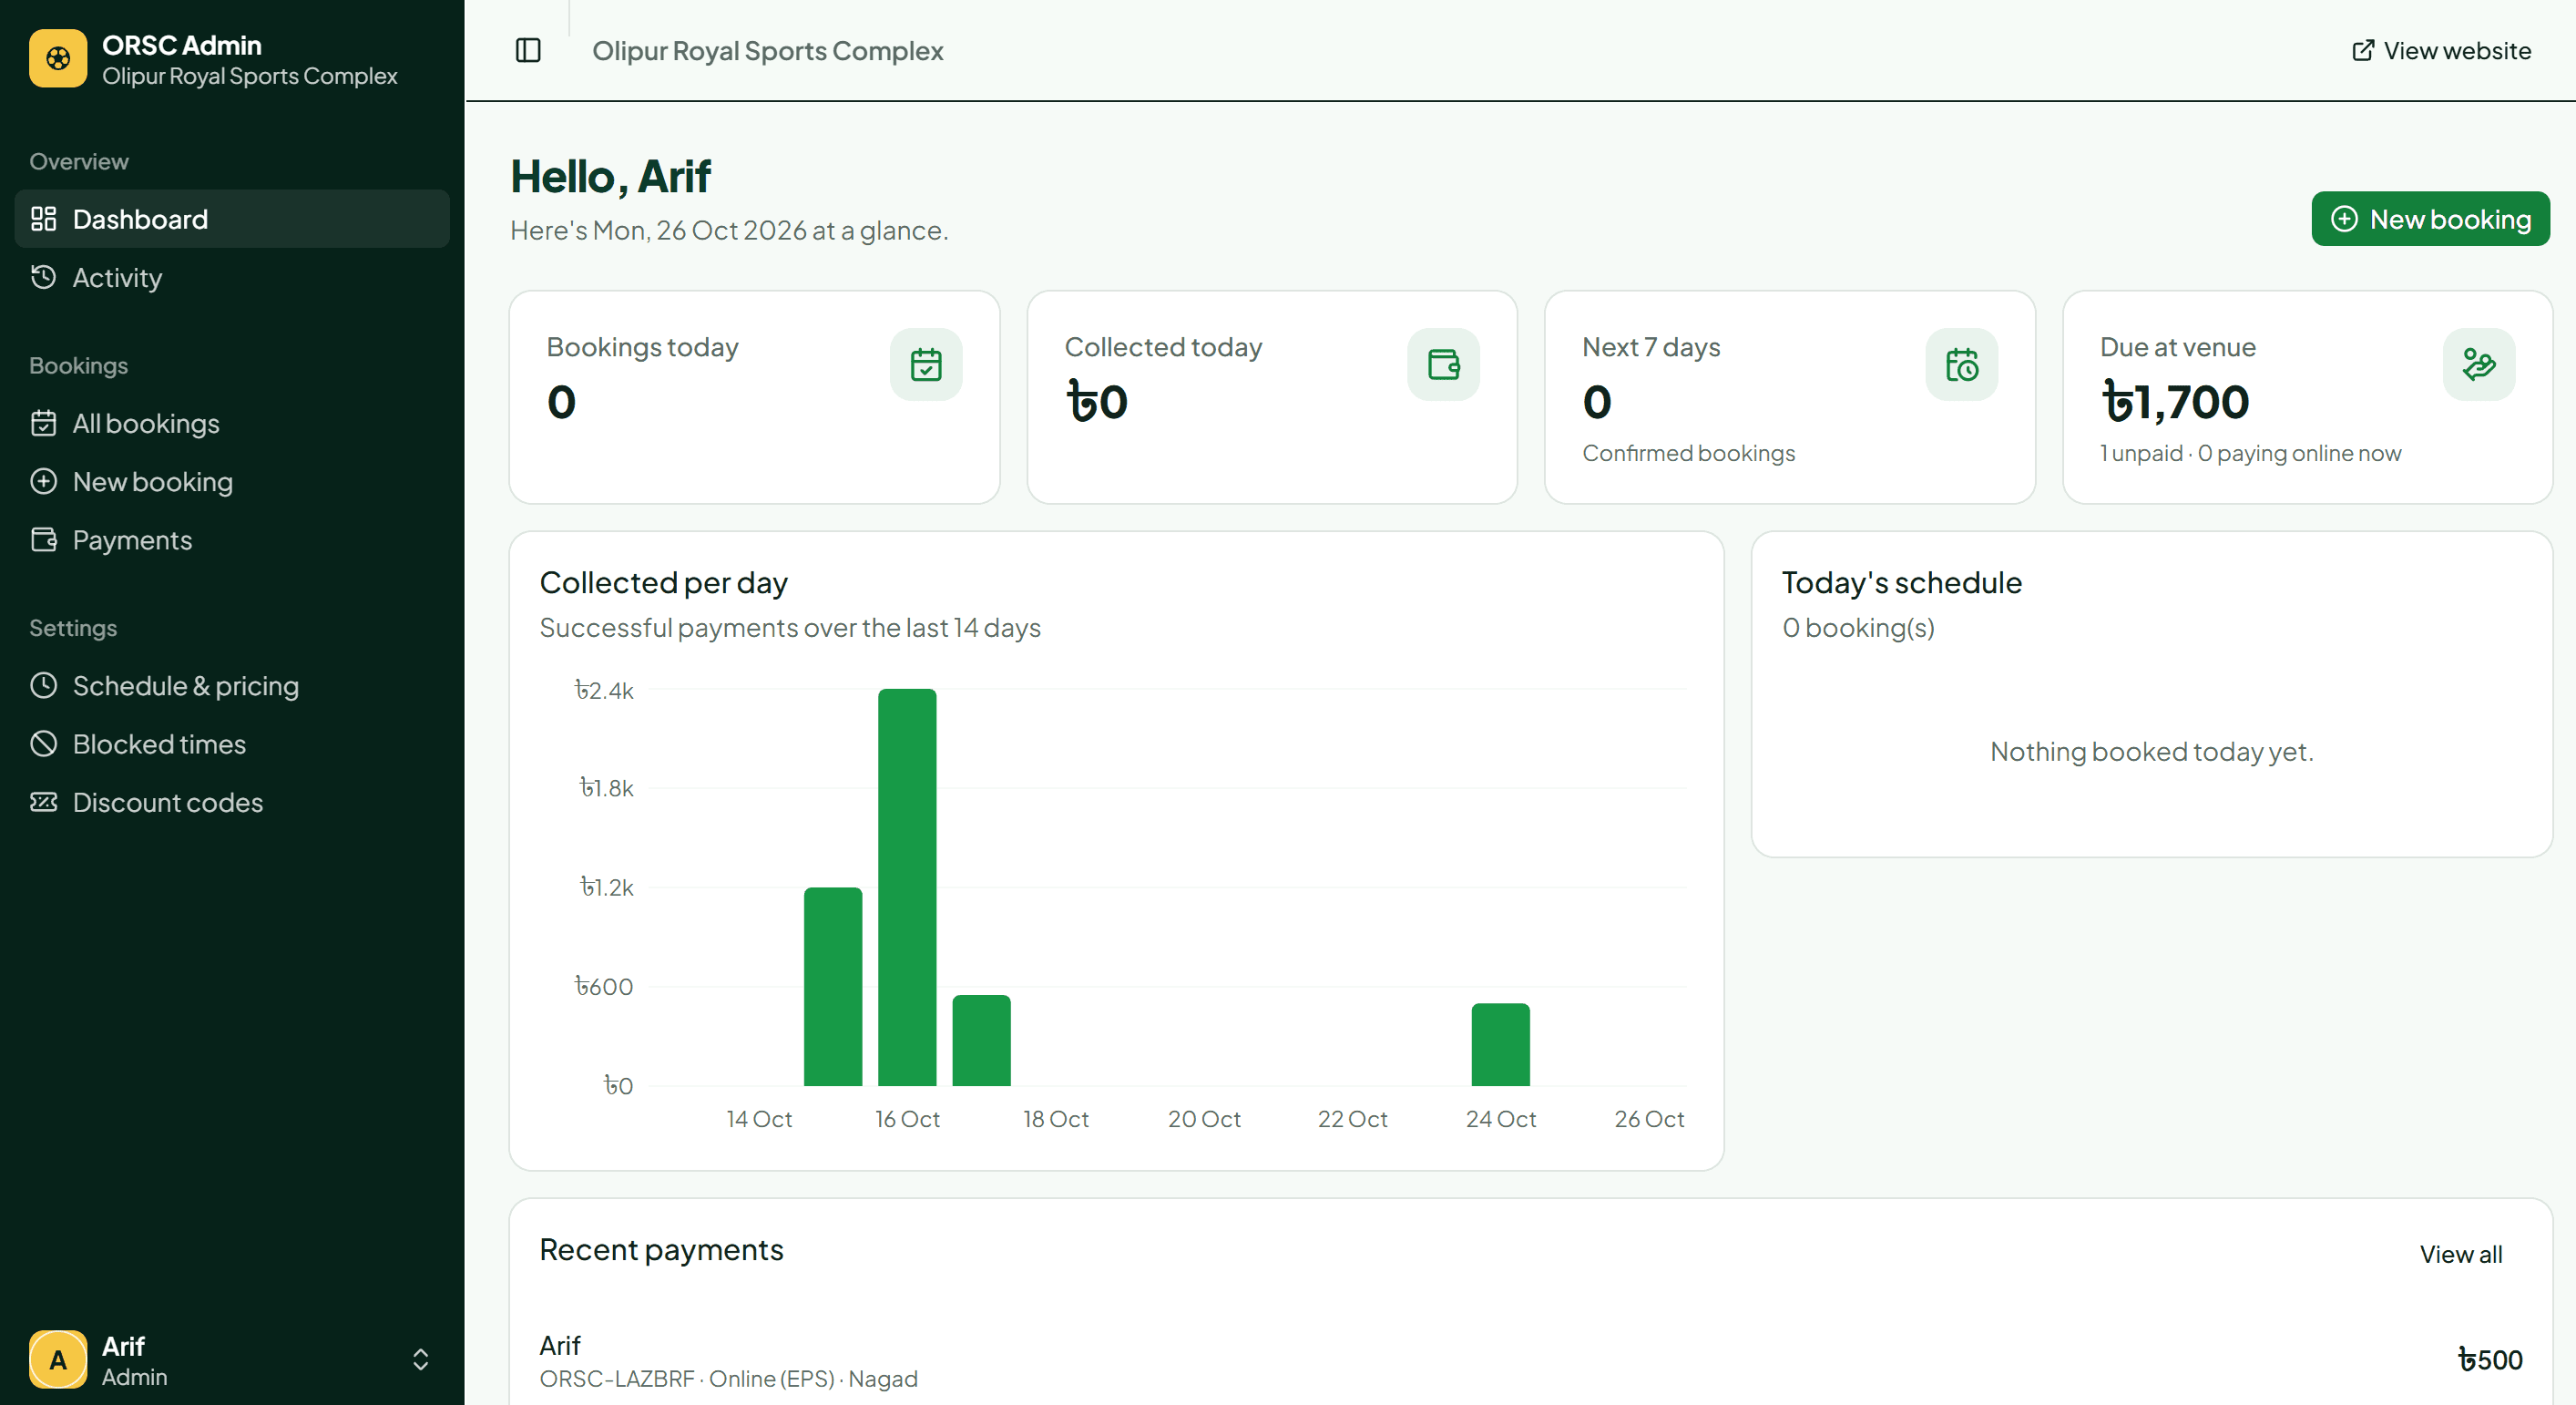Click the 'Today's schedule' heading
The height and width of the screenshot is (1405, 2576).
[1901, 582]
